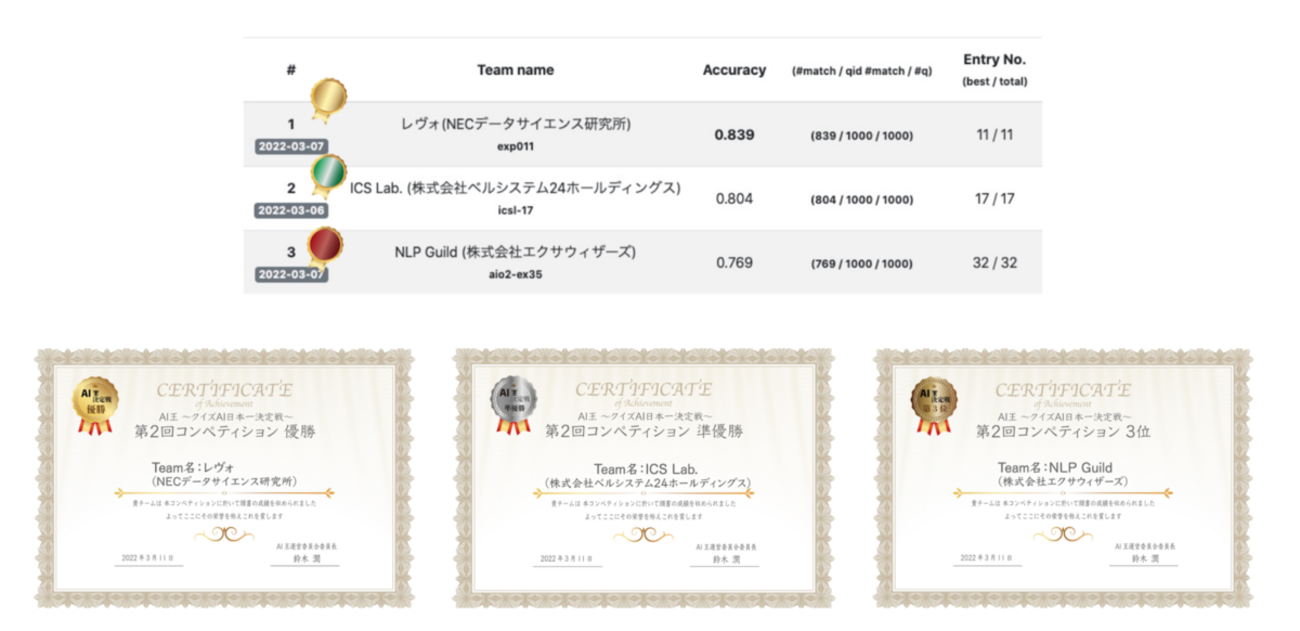Click the submission name "exp011"
1300x631 pixels.
pyautogui.click(x=516, y=146)
